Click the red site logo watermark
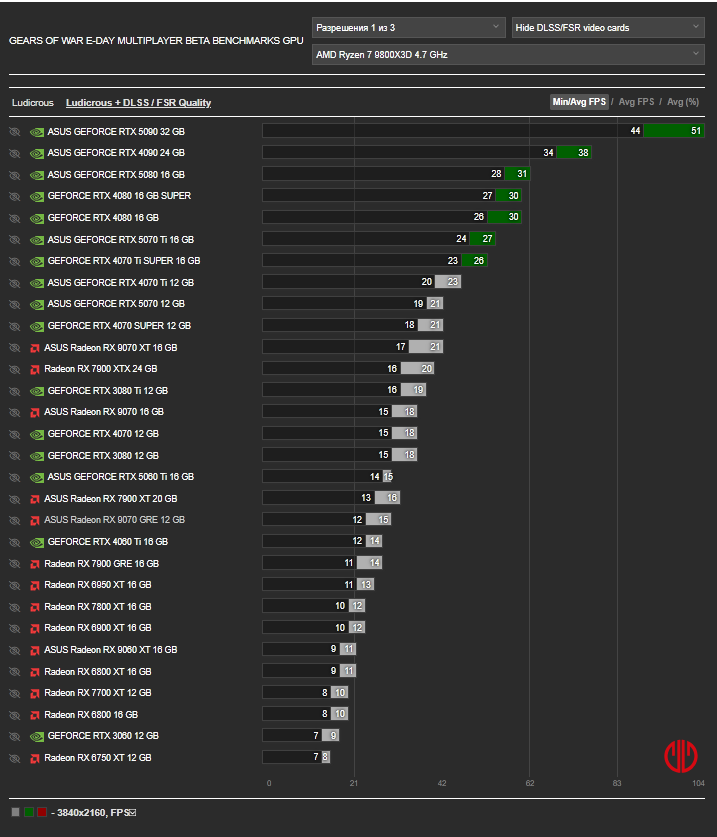The image size is (717, 837). point(681,756)
